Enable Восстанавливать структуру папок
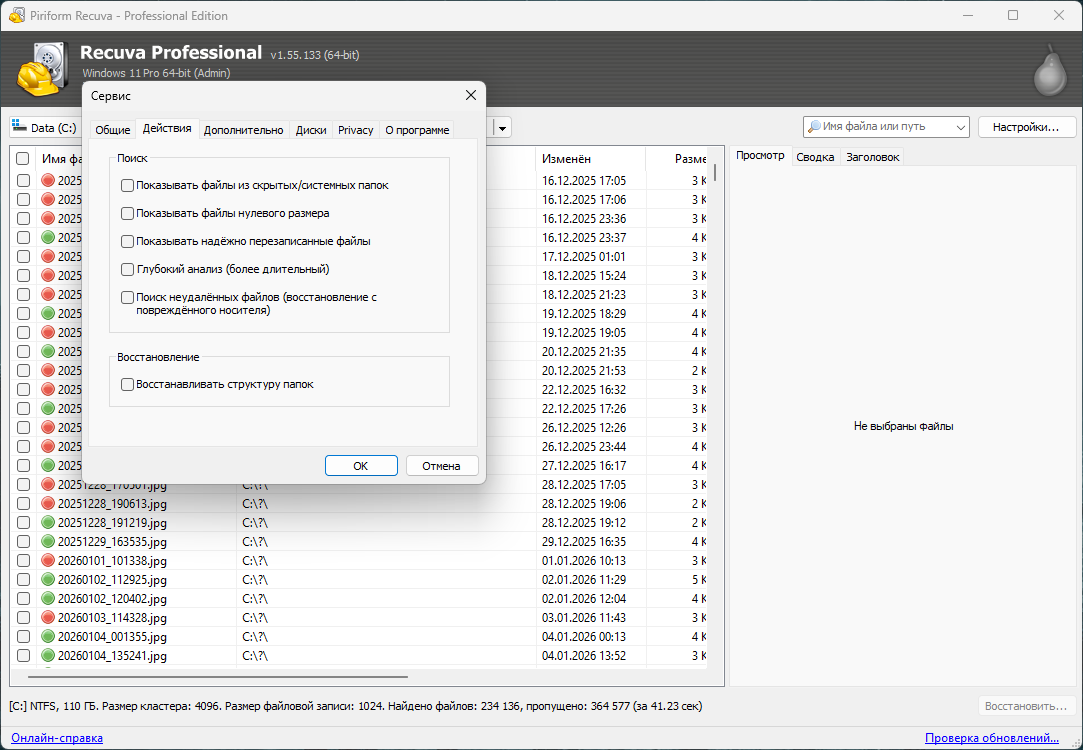The height and width of the screenshot is (750, 1083). coord(127,385)
